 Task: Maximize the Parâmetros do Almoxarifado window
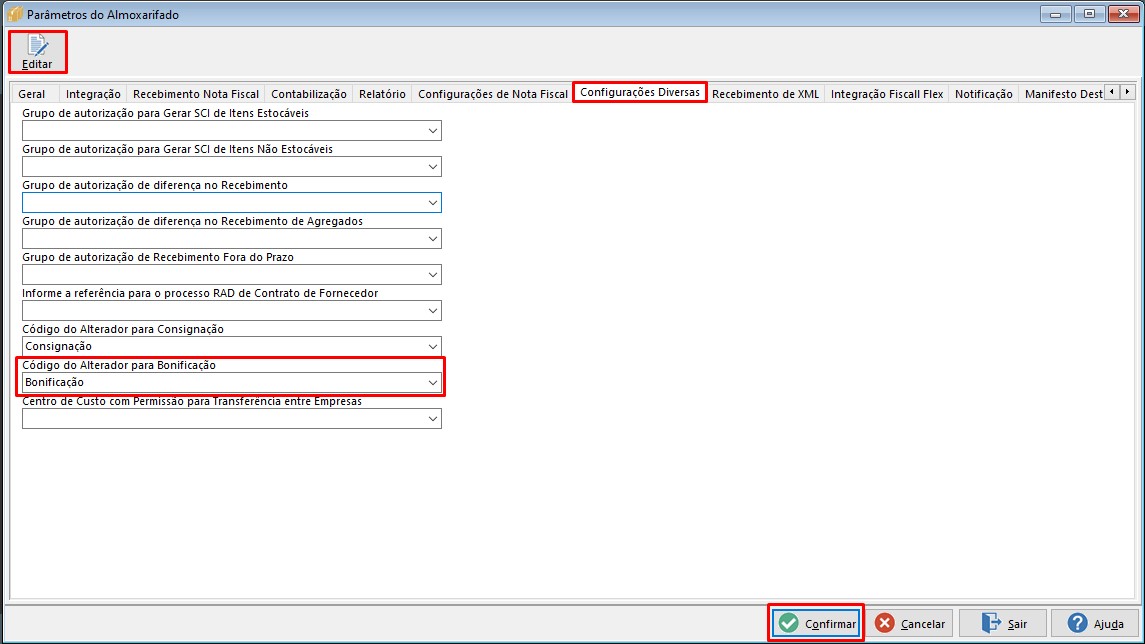(1089, 14)
